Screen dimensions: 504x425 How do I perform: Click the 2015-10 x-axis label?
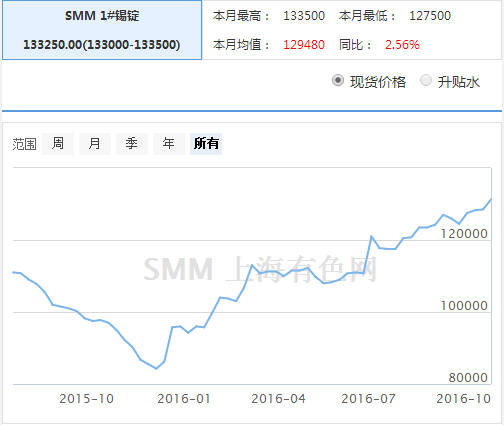[87, 399]
